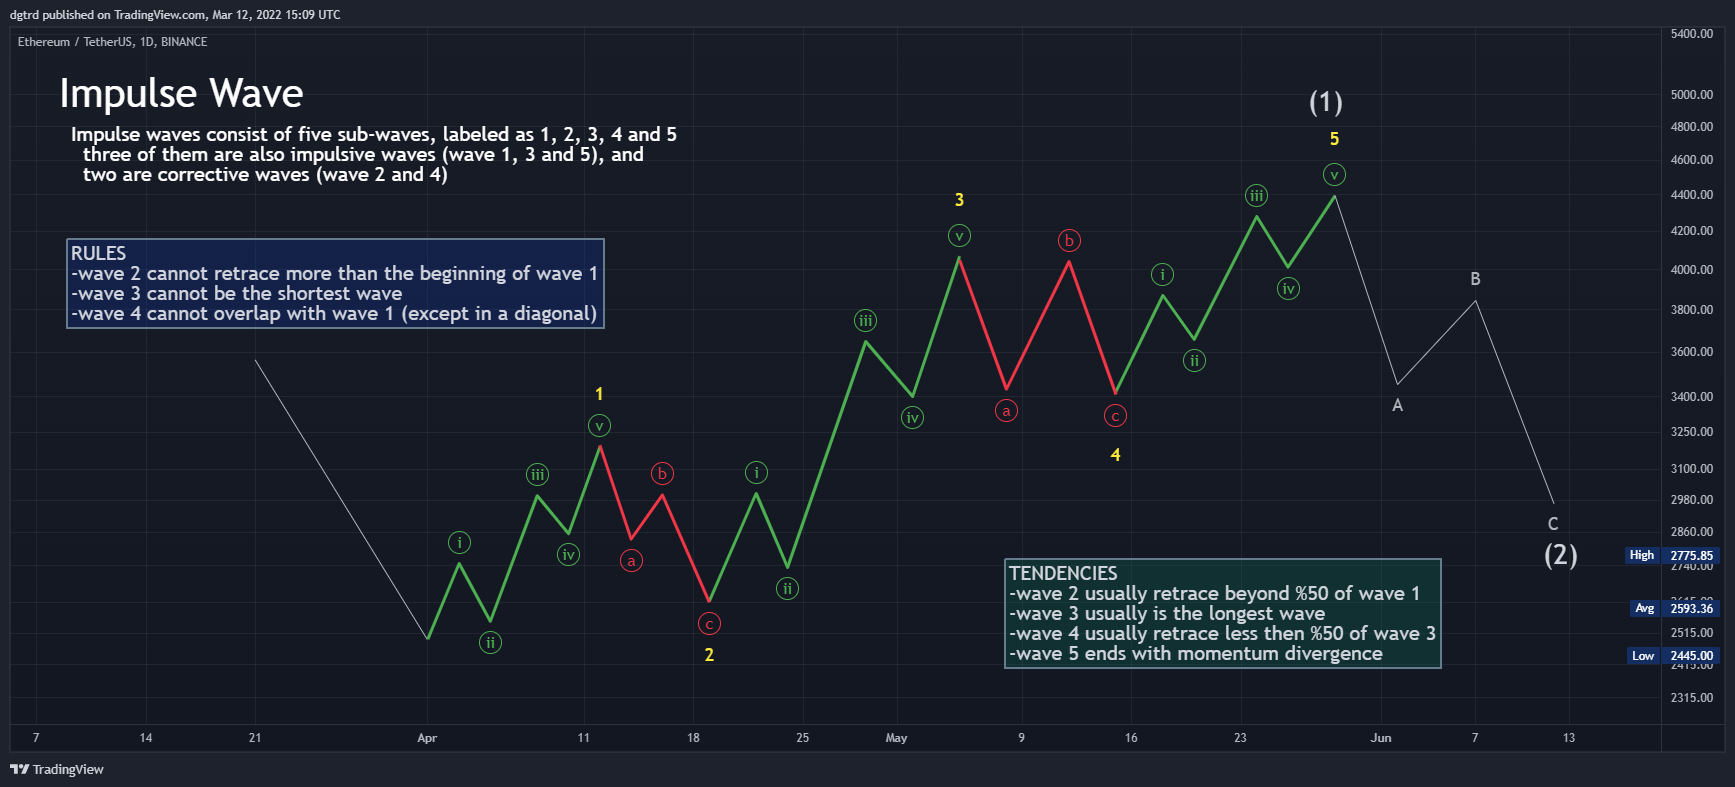Click the Low 2445.00 price label

coord(1672,656)
